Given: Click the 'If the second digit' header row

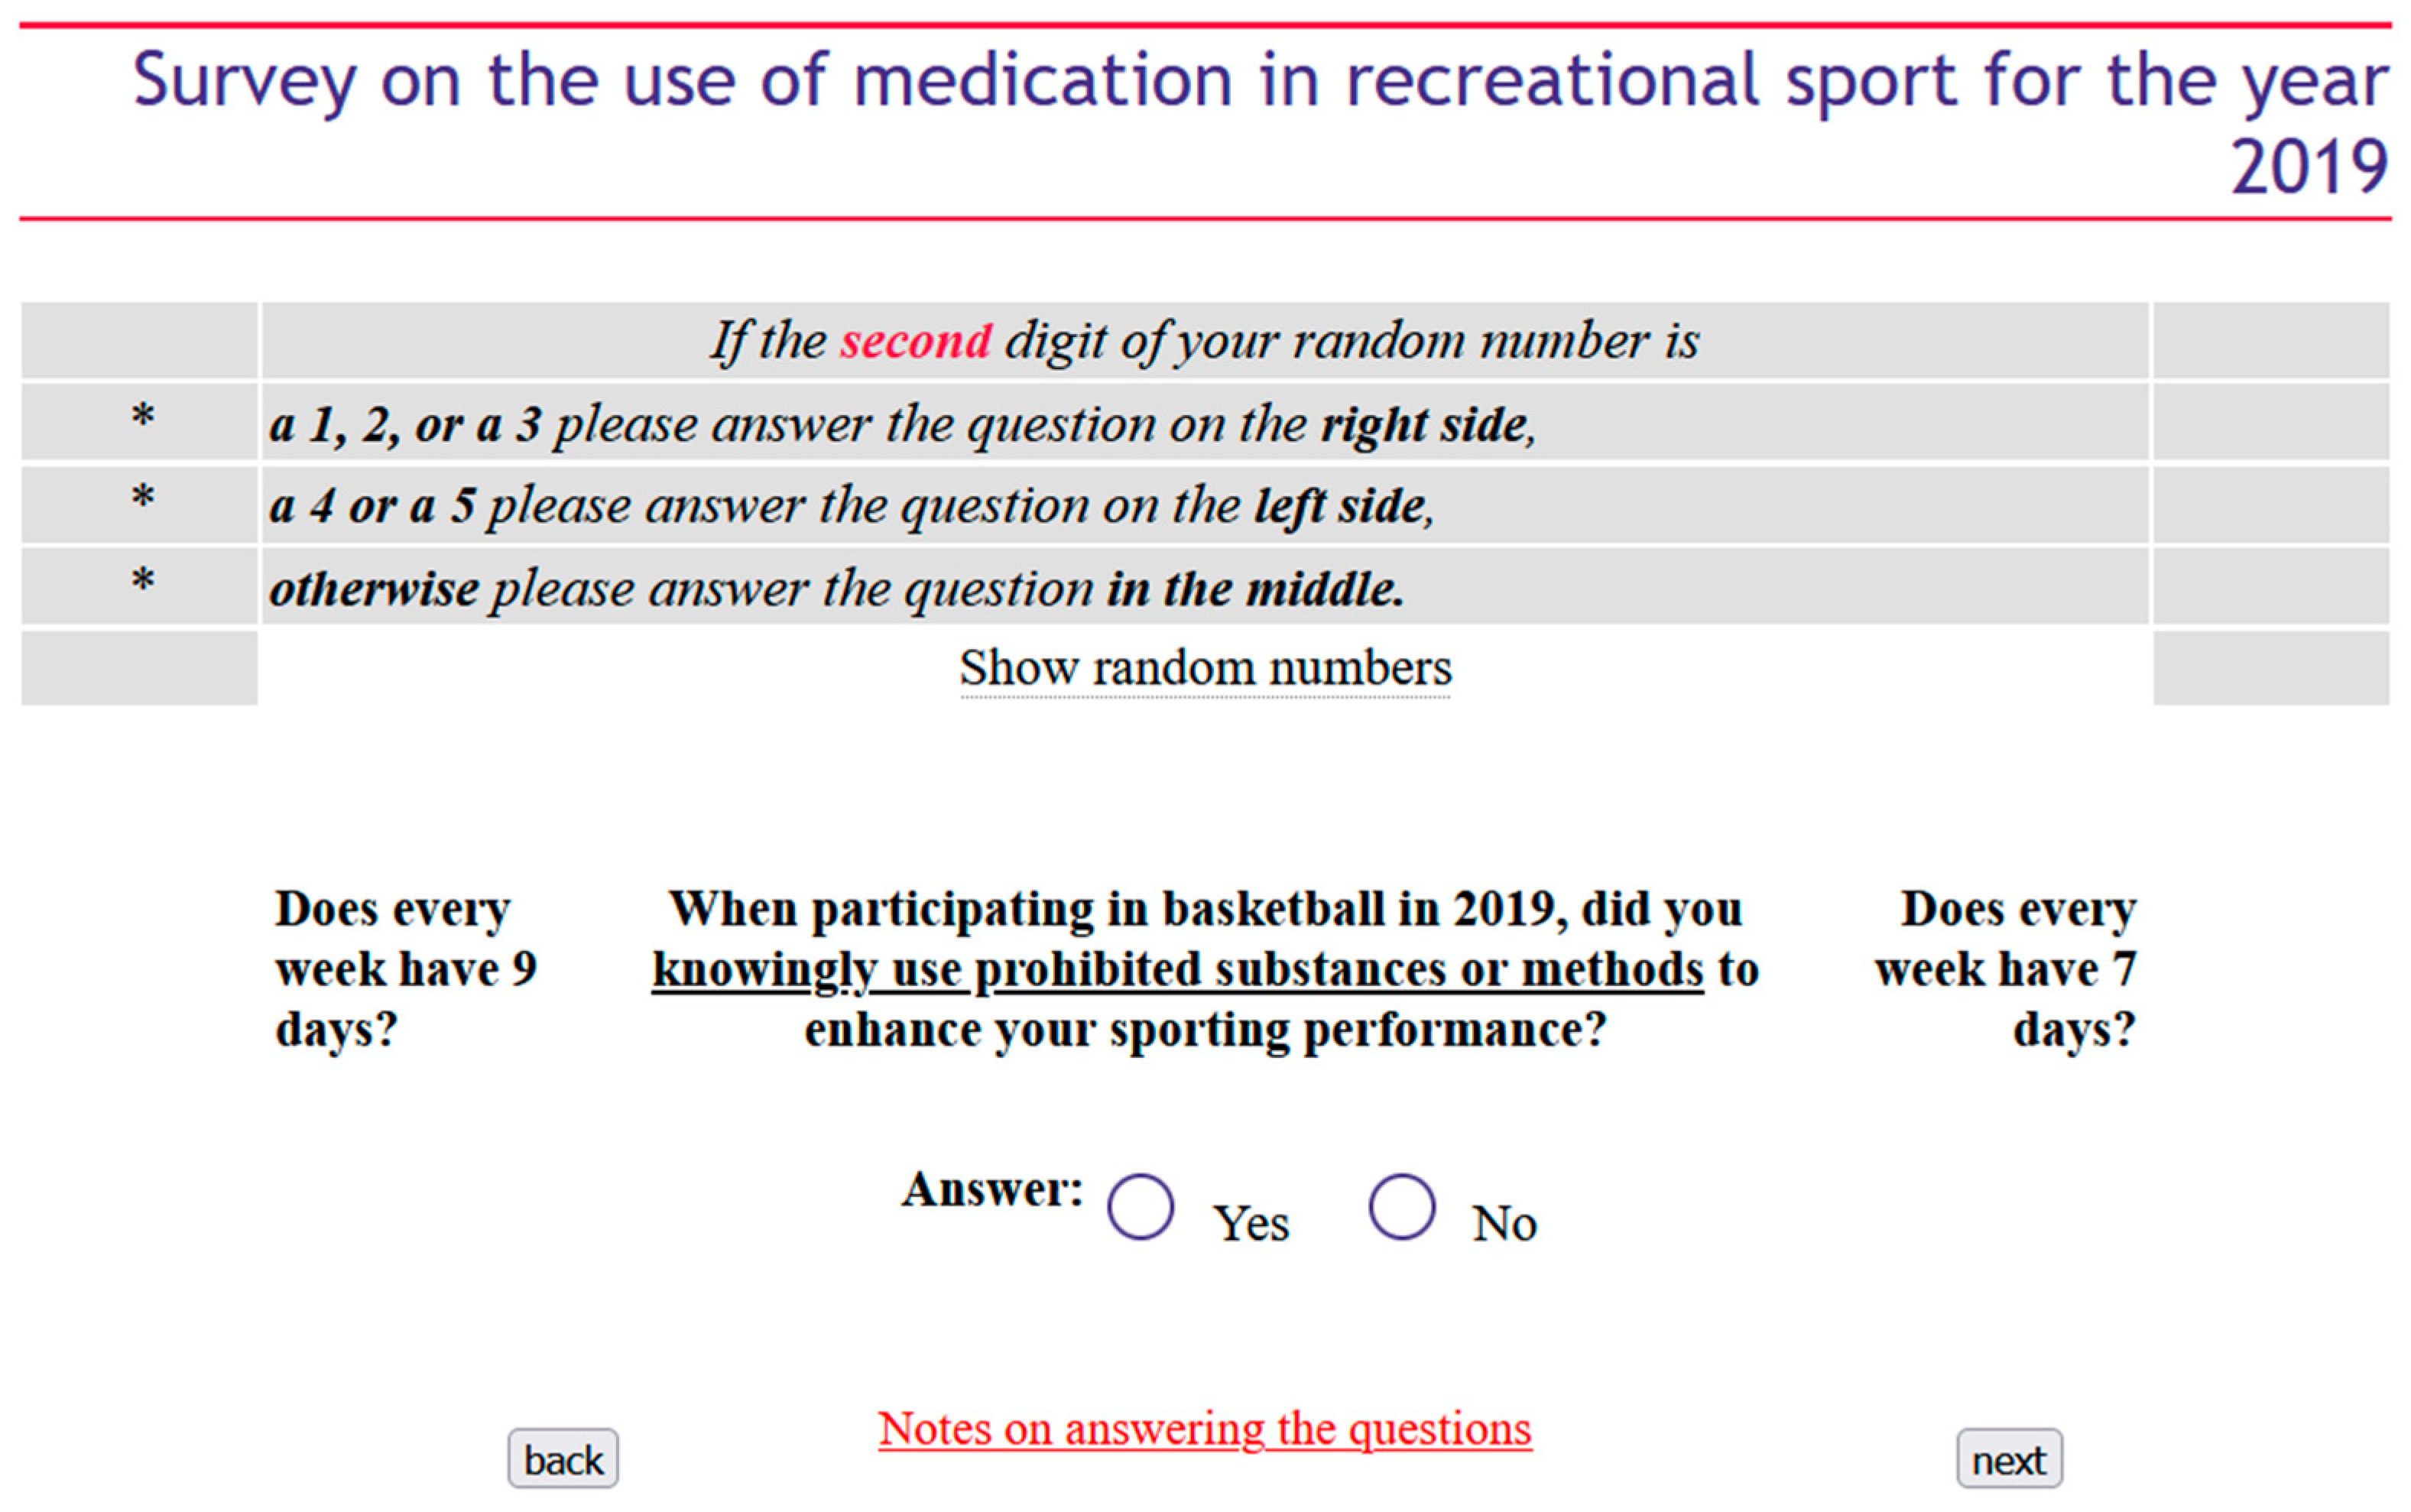Looking at the screenshot, I should (x=1205, y=341).
